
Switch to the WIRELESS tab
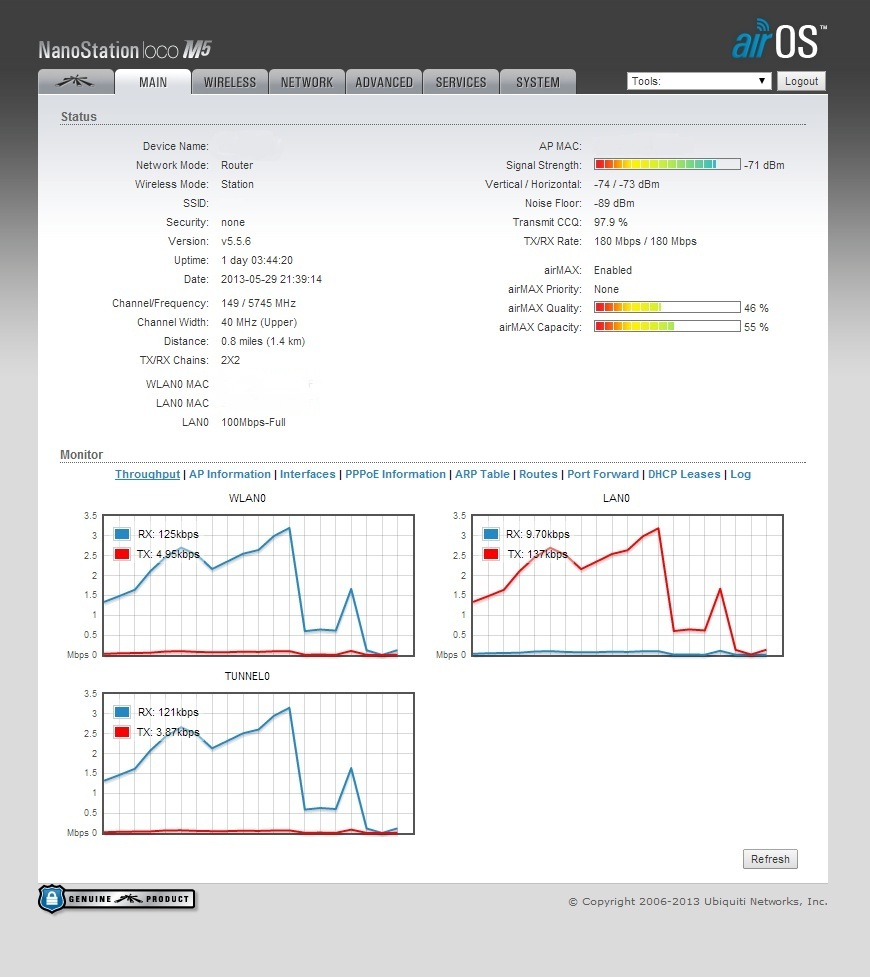point(230,82)
